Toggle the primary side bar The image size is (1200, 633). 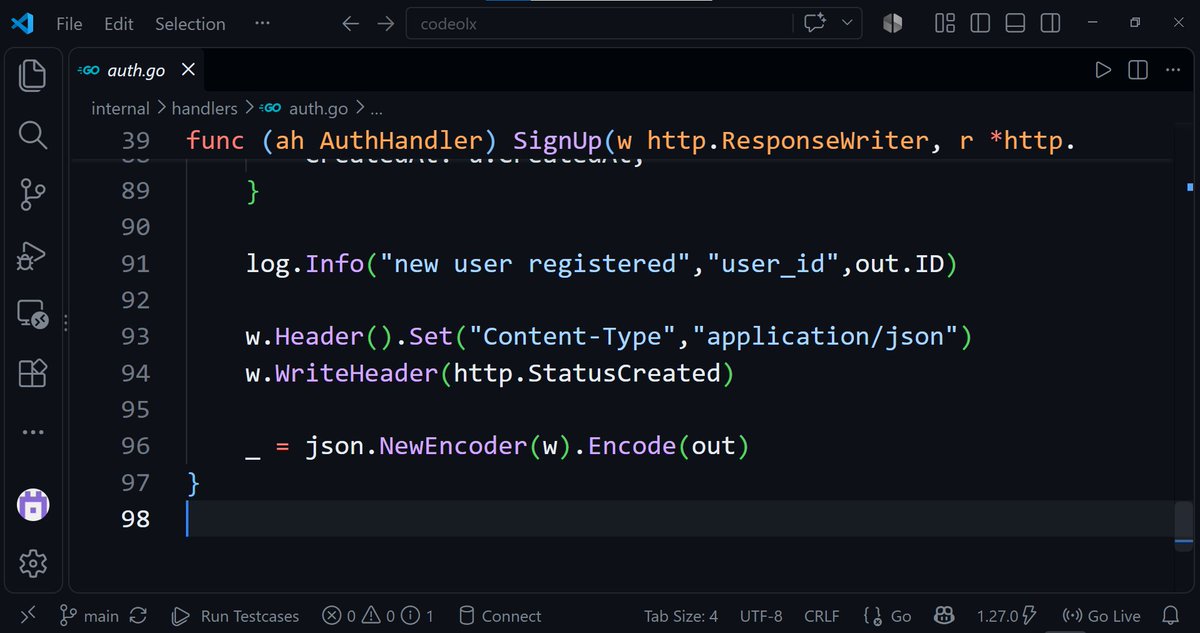point(980,23)
